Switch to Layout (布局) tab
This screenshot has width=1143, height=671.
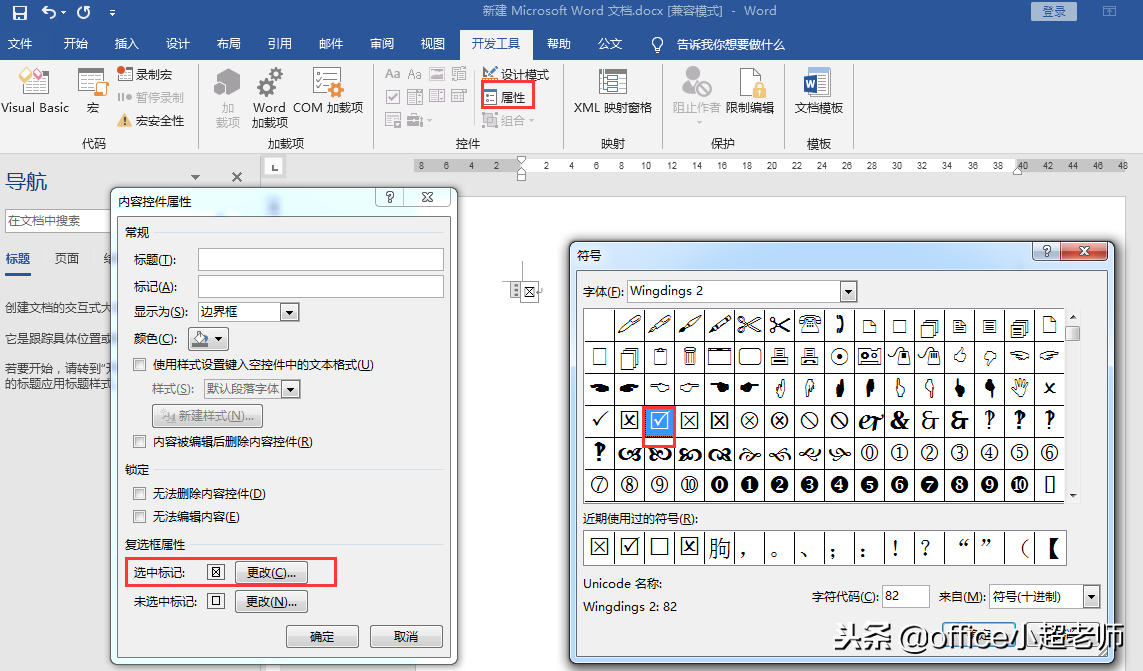pyautogui.click(x=228, y=44)
